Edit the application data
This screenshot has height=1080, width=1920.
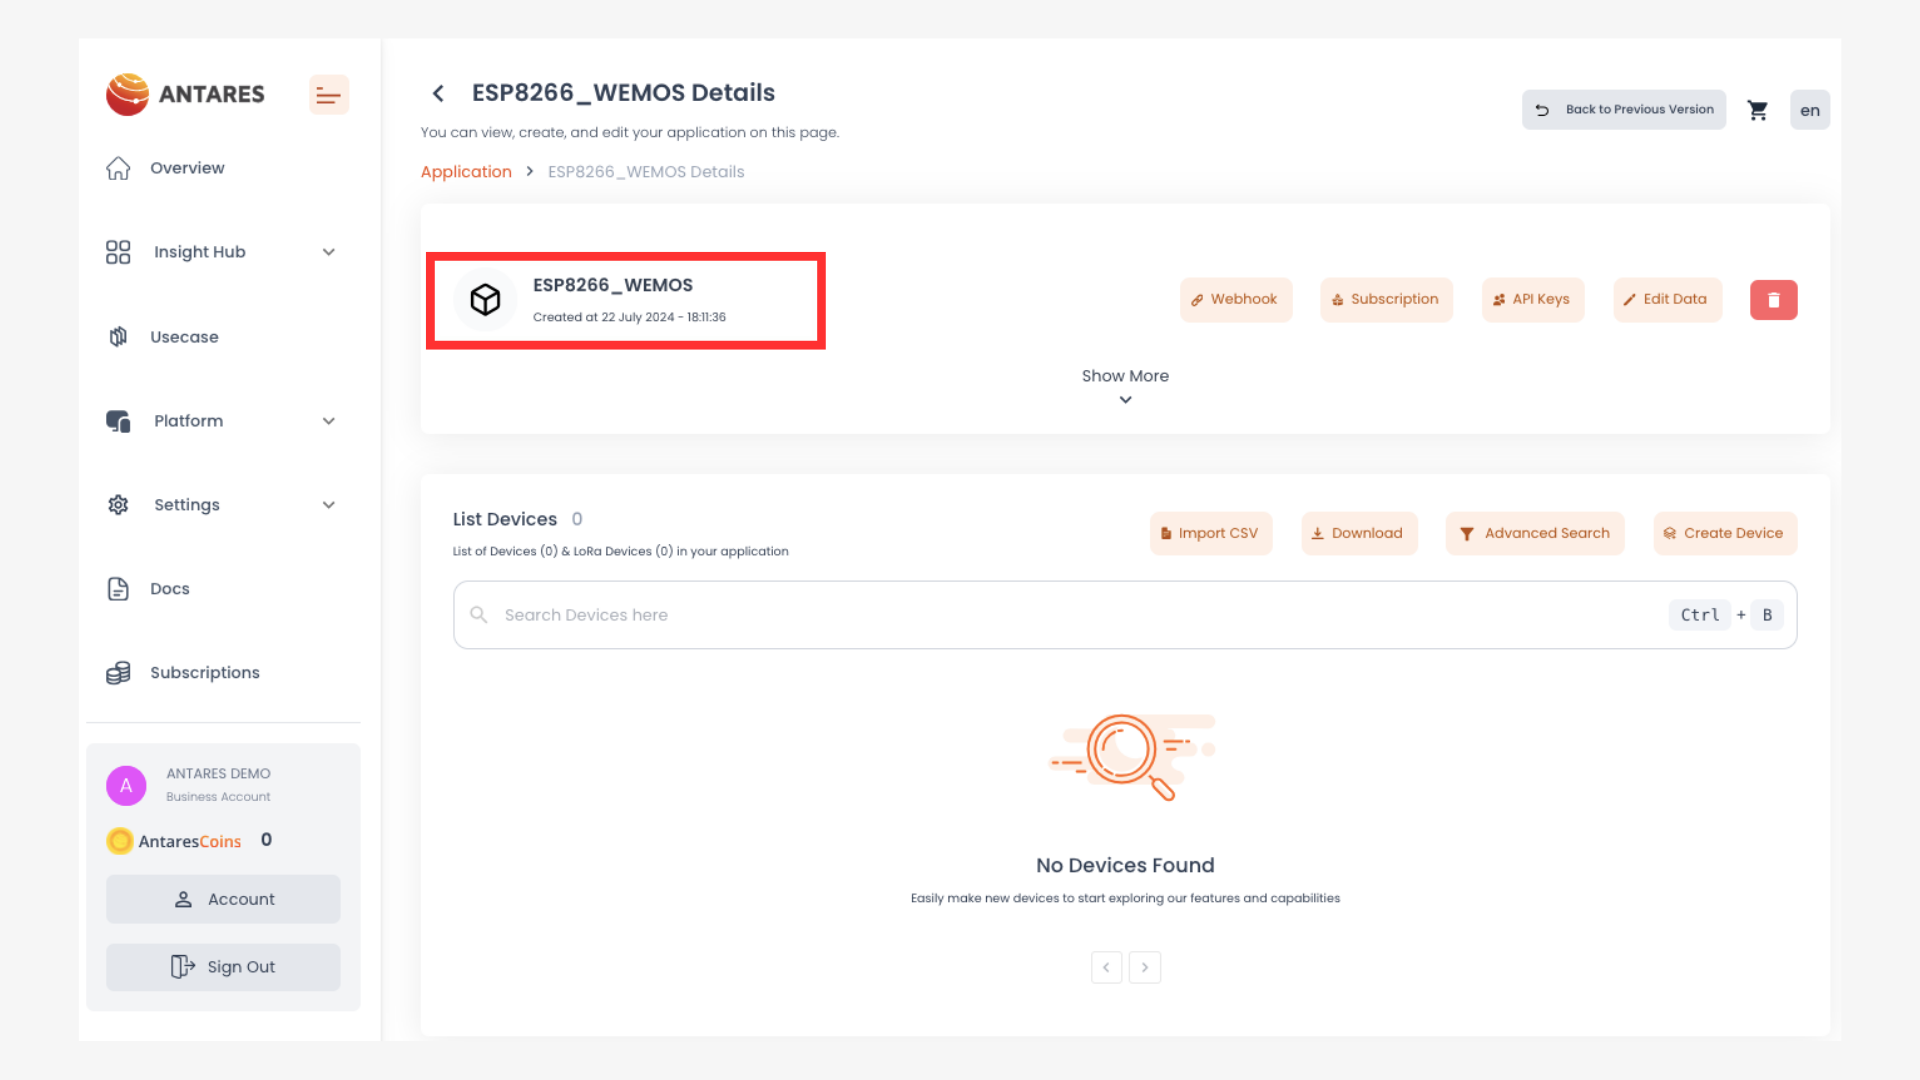1667,300
